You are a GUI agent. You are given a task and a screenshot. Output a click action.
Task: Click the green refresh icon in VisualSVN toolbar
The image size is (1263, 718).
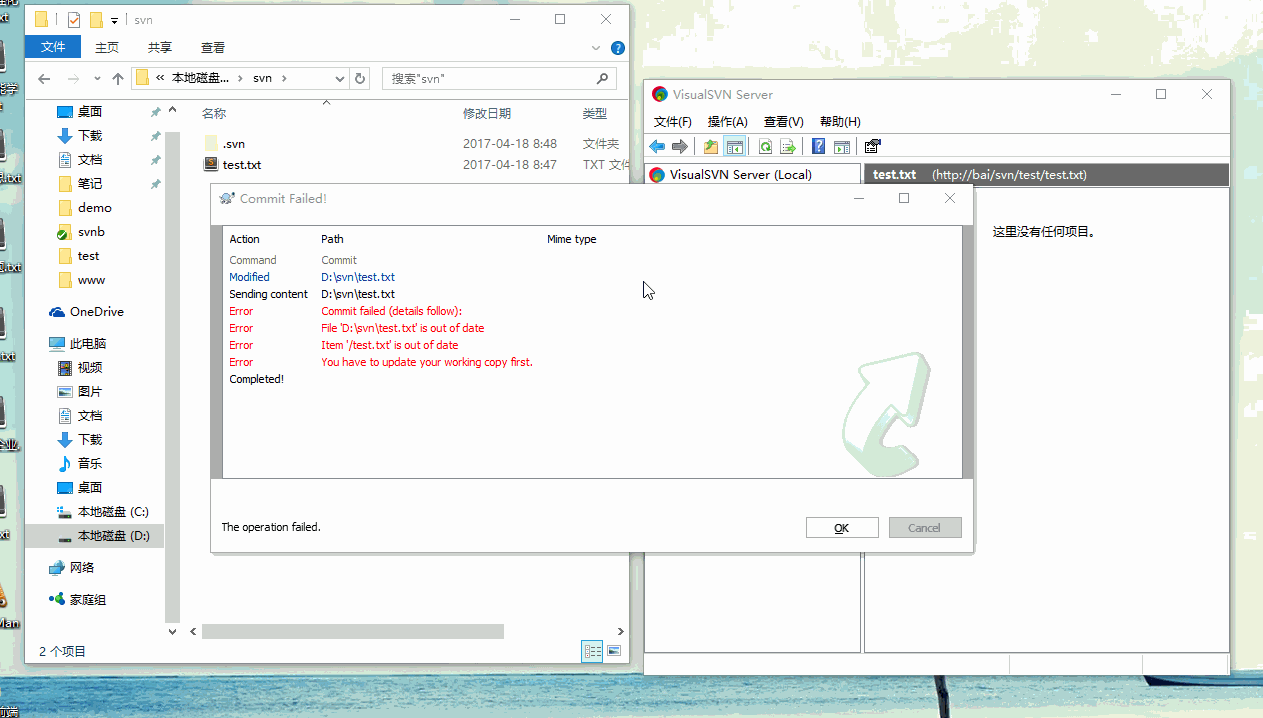pyautogui.click(x=765, y=147)
